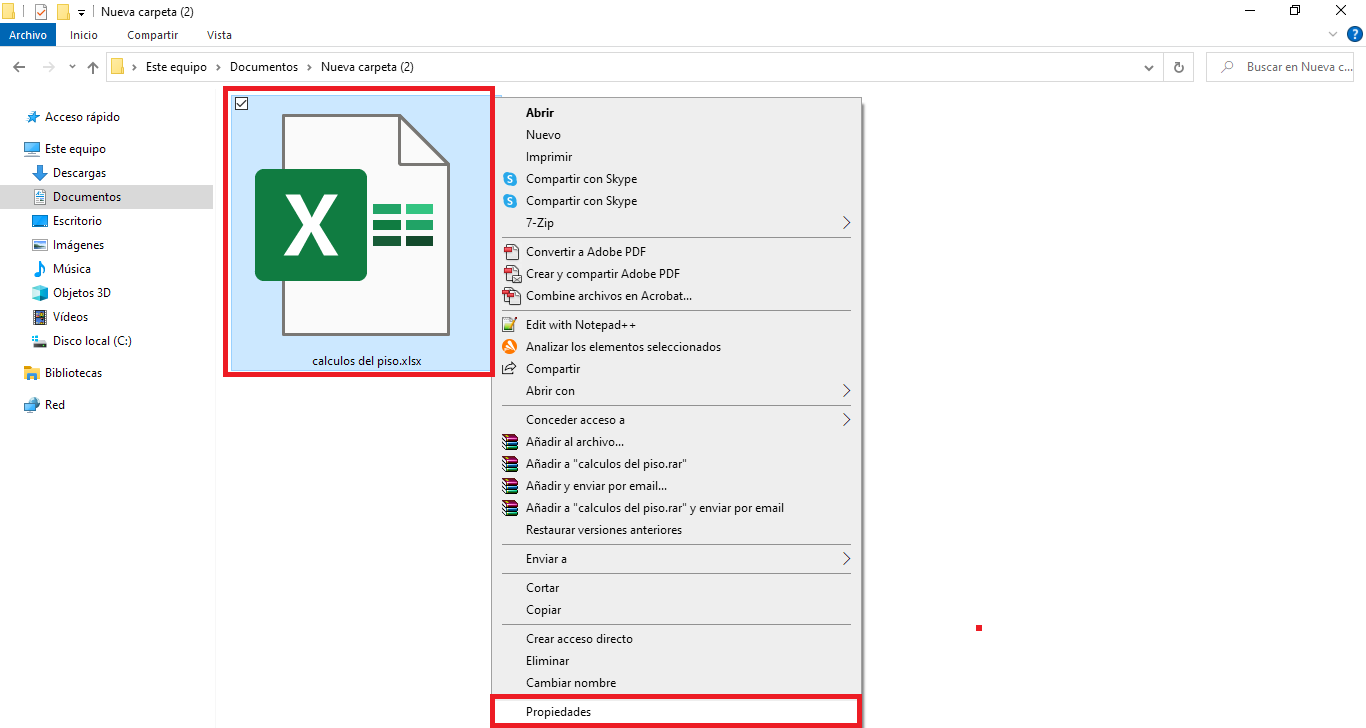Click the Adobe PDF icon next to Convertir a Adobe PDF
The image size is (1366, 728).
[510, 252]
